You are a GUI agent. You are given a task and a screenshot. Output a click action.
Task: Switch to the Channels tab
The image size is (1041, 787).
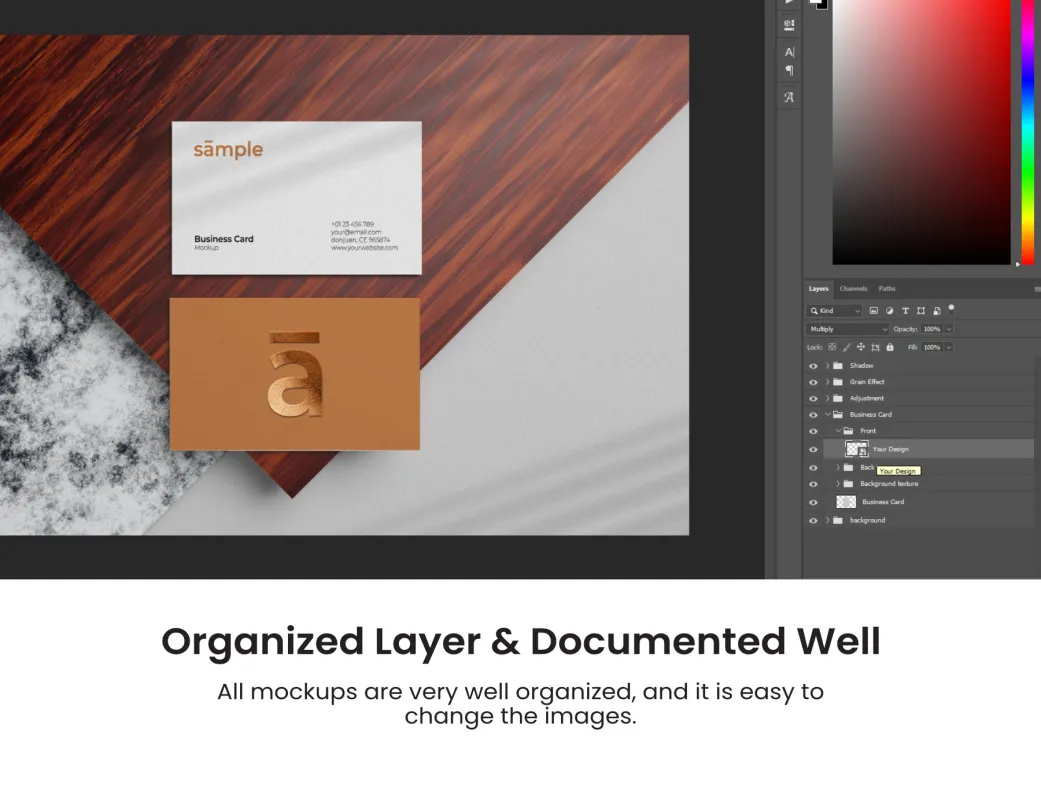853,289
